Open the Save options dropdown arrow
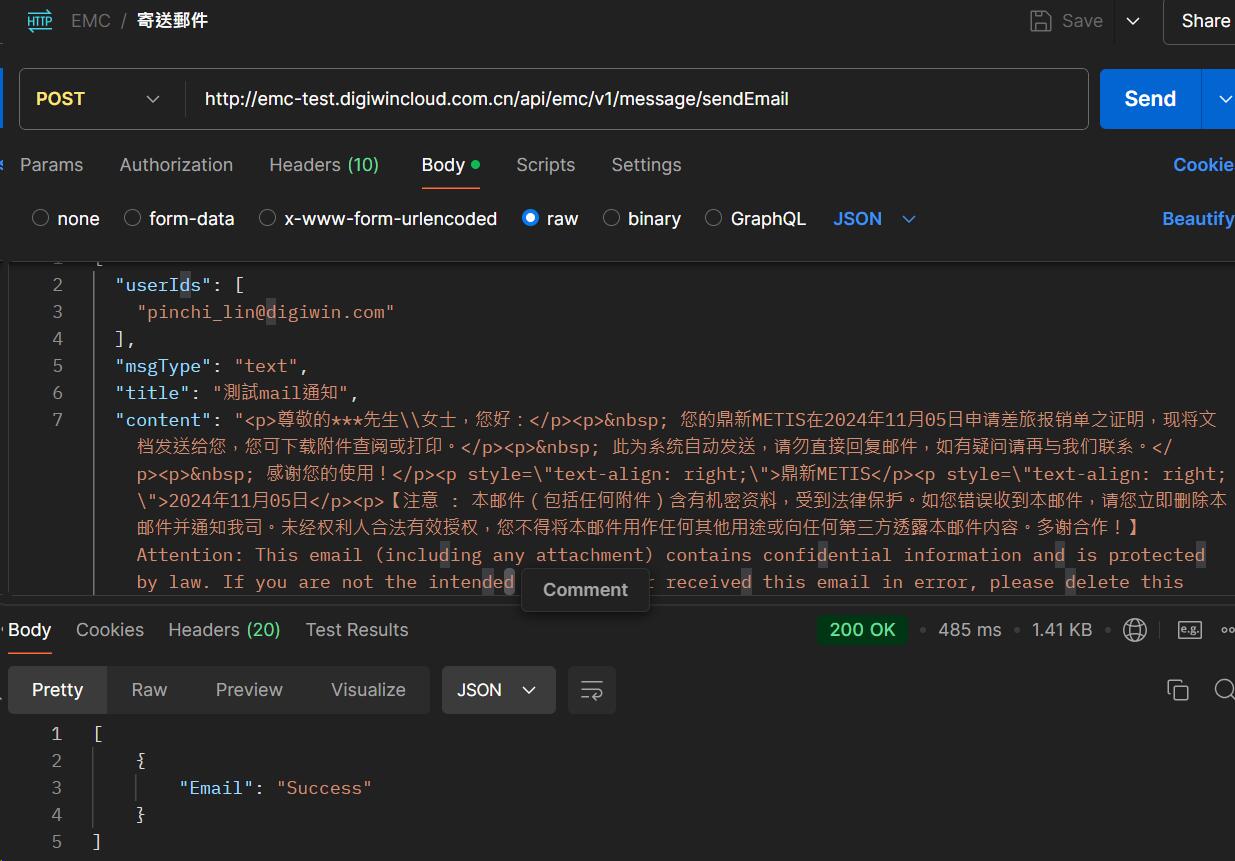1235x861 pixels. (x=1133, y=21)
